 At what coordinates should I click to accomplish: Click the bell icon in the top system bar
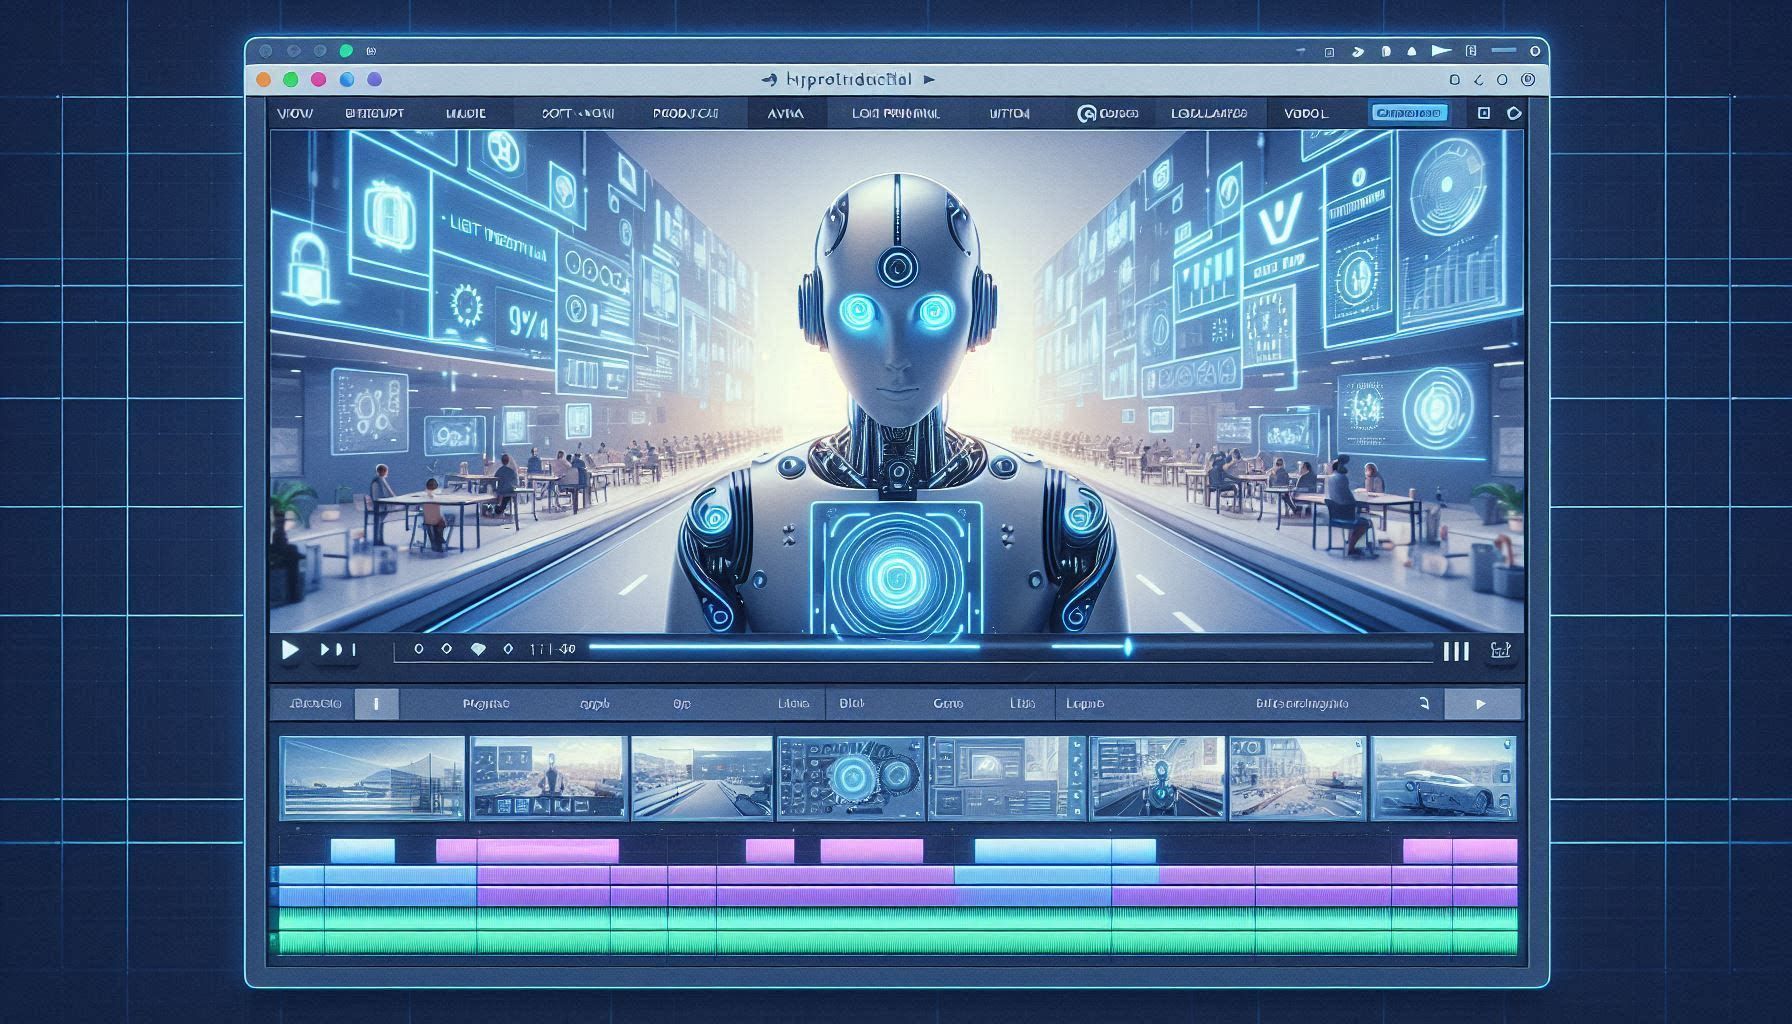(x=1411, y=51)
